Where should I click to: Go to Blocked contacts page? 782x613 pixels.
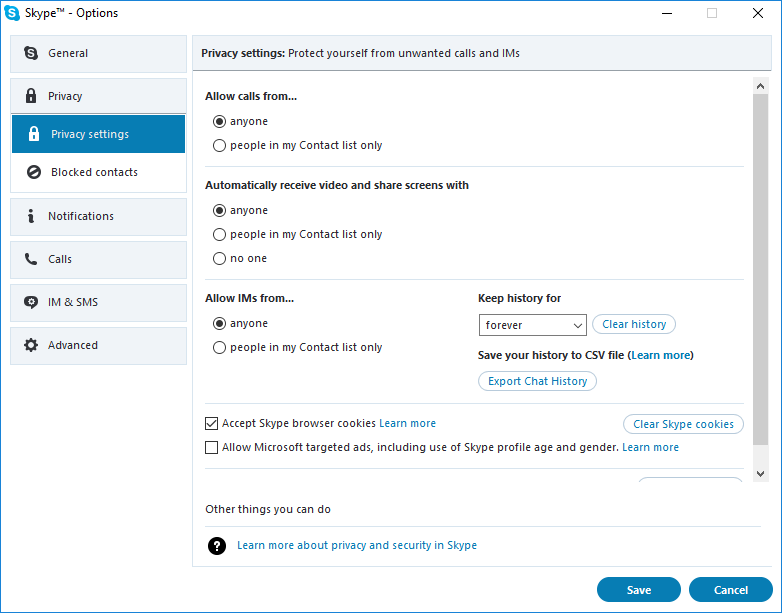99,172
